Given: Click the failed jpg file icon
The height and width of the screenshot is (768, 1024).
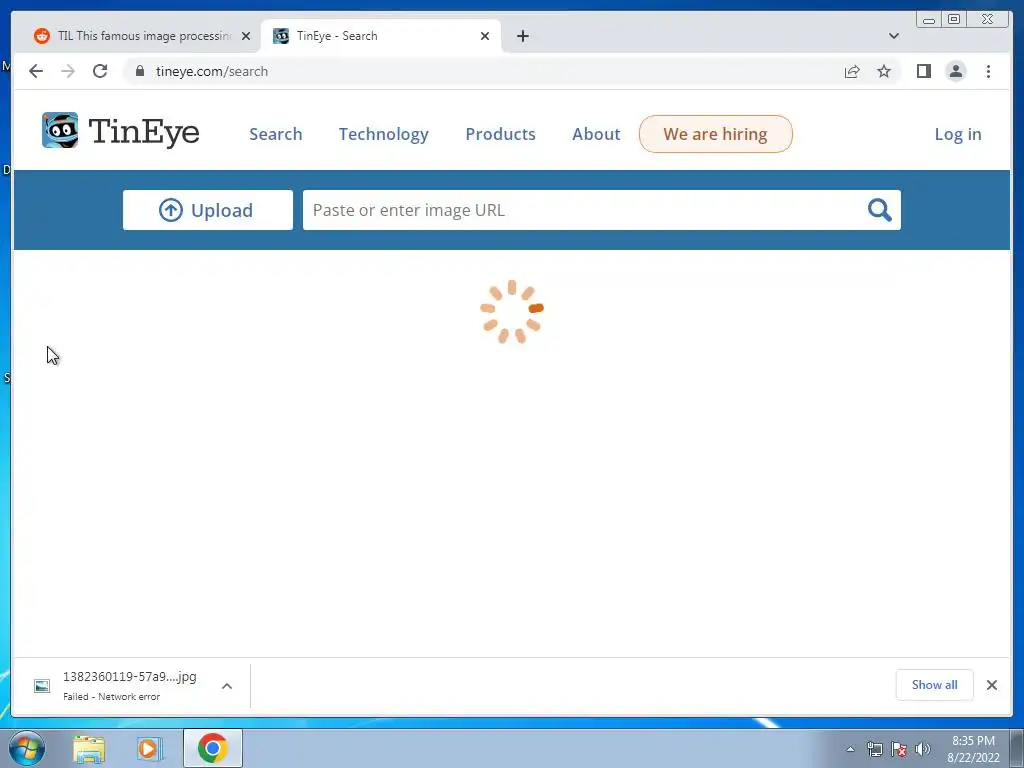Looking at the screenshot, I should [42, 686].
